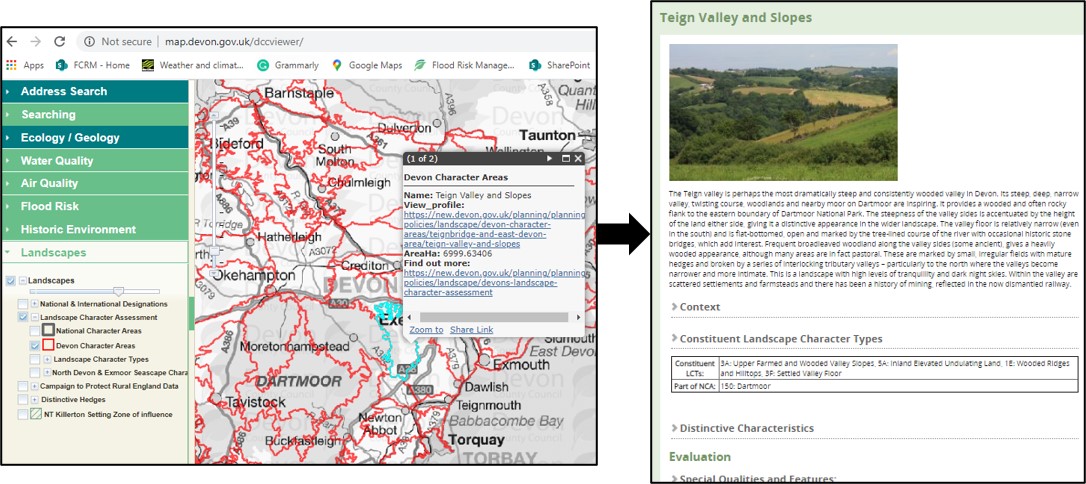Image resolution: width=1086 pixels, height=484 pixels.
Task: Open the FCRM - Home bookmark
Action: coord(93,65)
